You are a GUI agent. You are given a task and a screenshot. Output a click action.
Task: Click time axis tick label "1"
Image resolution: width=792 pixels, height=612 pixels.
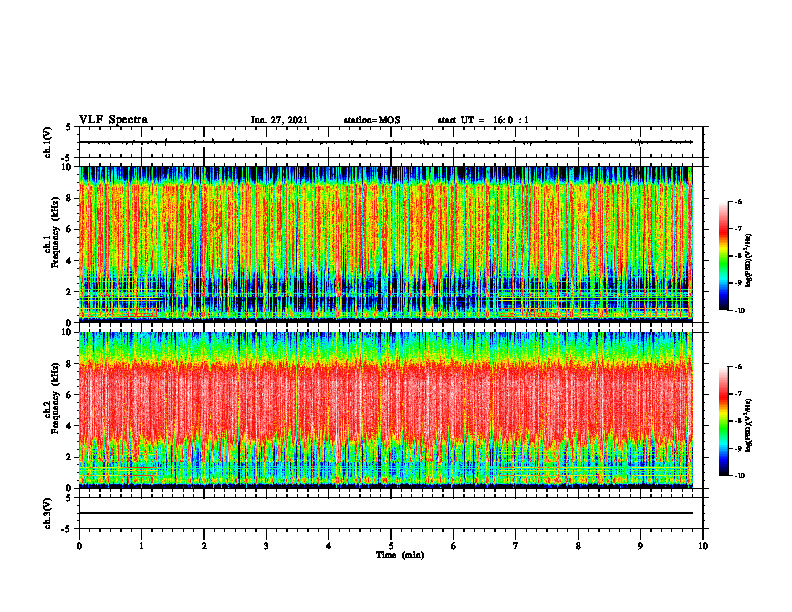[x=141, y=546]
